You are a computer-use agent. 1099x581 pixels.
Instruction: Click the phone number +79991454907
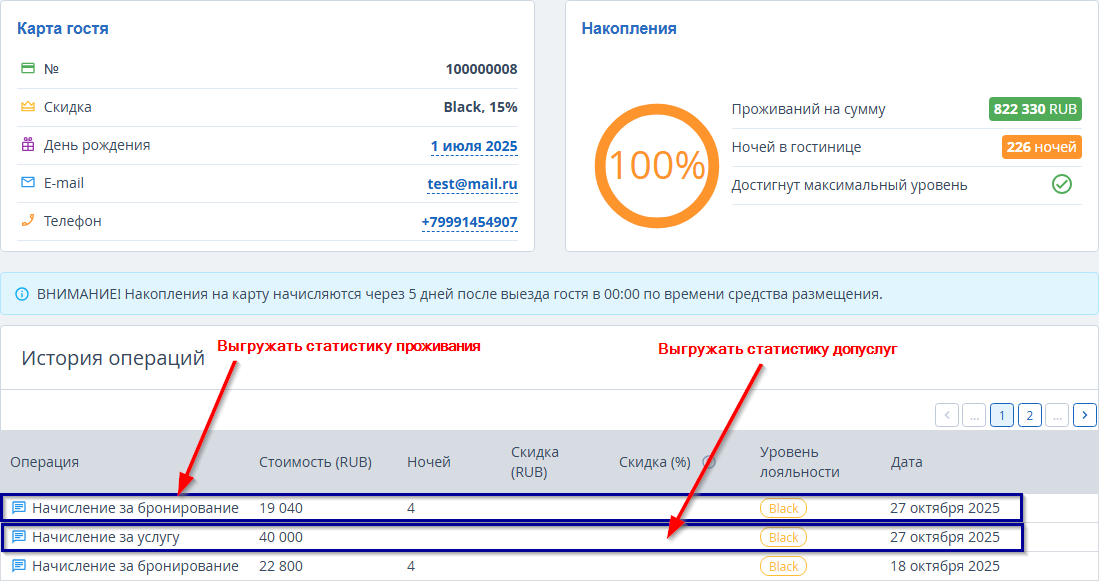coord(469,222)
